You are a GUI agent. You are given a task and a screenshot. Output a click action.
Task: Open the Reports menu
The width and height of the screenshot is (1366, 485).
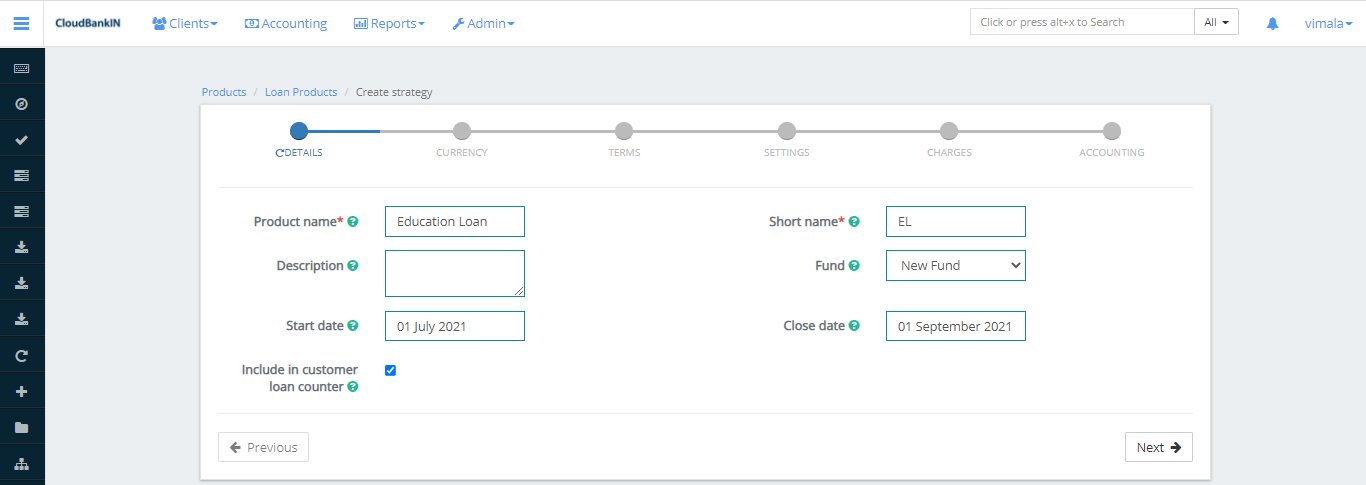click(x=389, y=23)
